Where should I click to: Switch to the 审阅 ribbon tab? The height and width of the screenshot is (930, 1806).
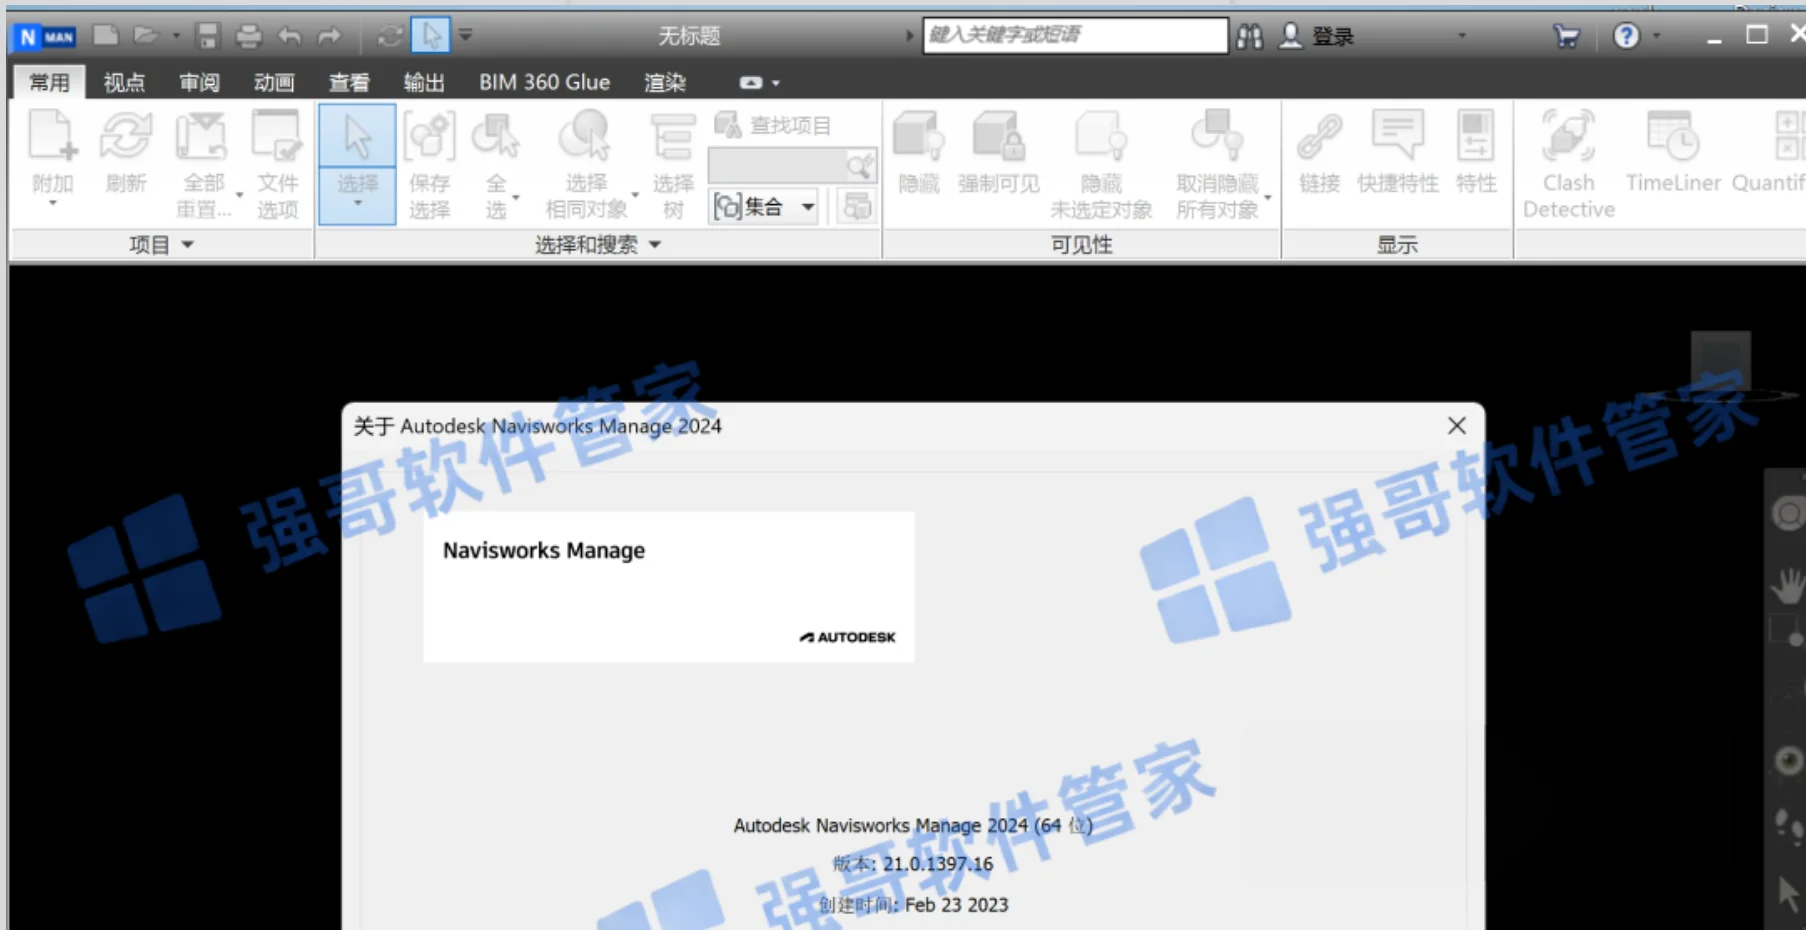[199, 82]
